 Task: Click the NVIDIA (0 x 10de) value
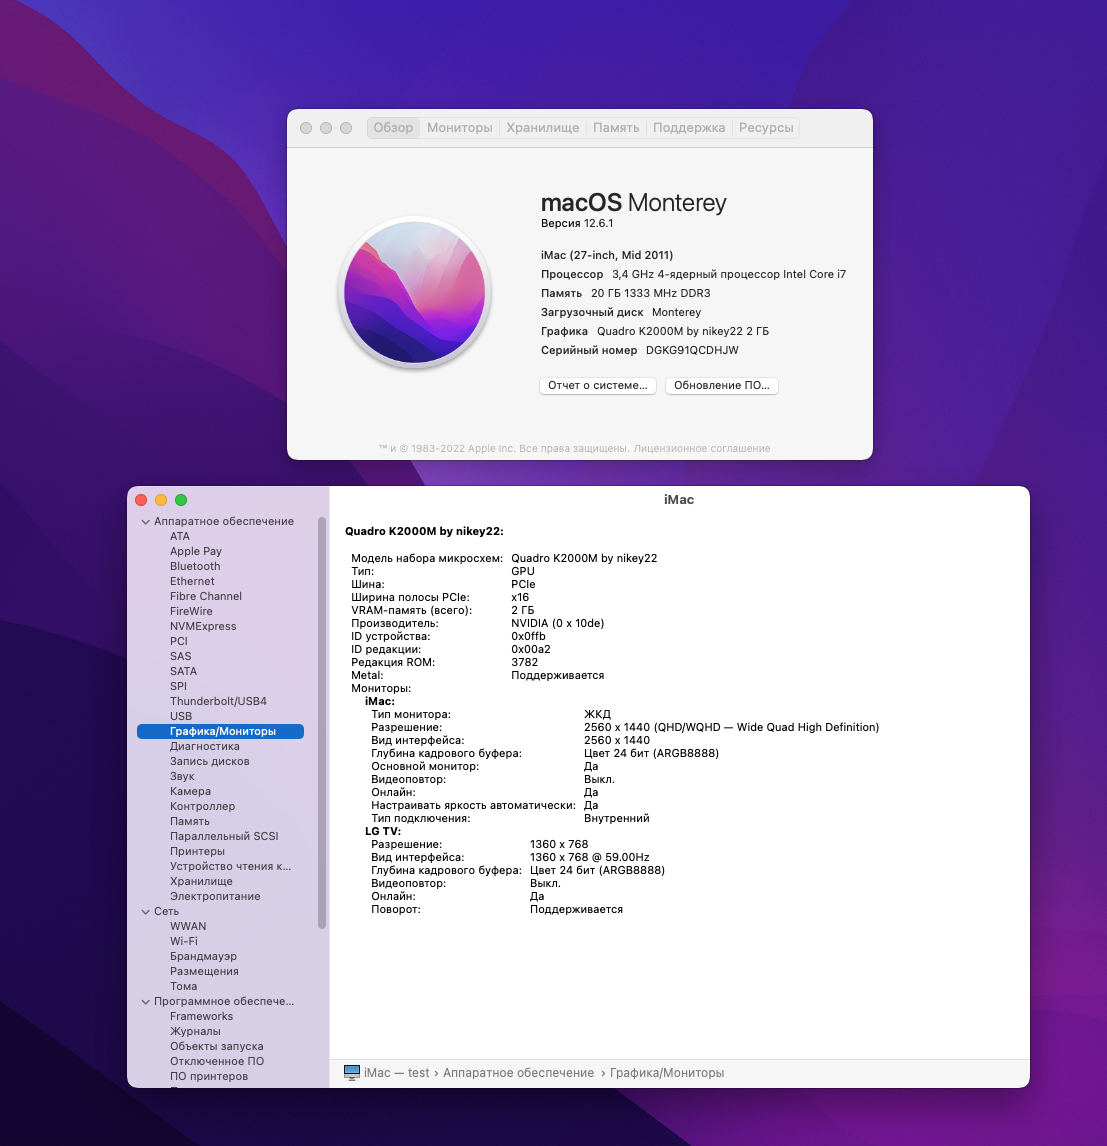click(558, 623)
